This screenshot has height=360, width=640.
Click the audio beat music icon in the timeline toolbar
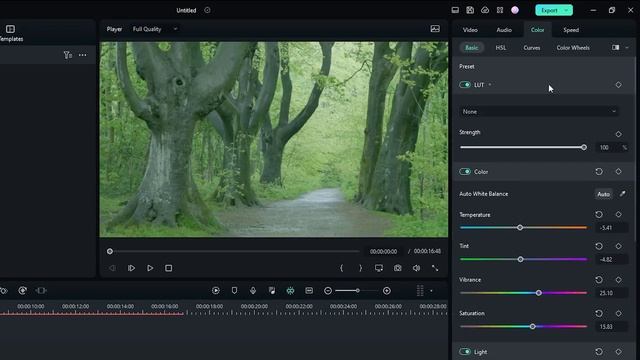coord(272,291)
